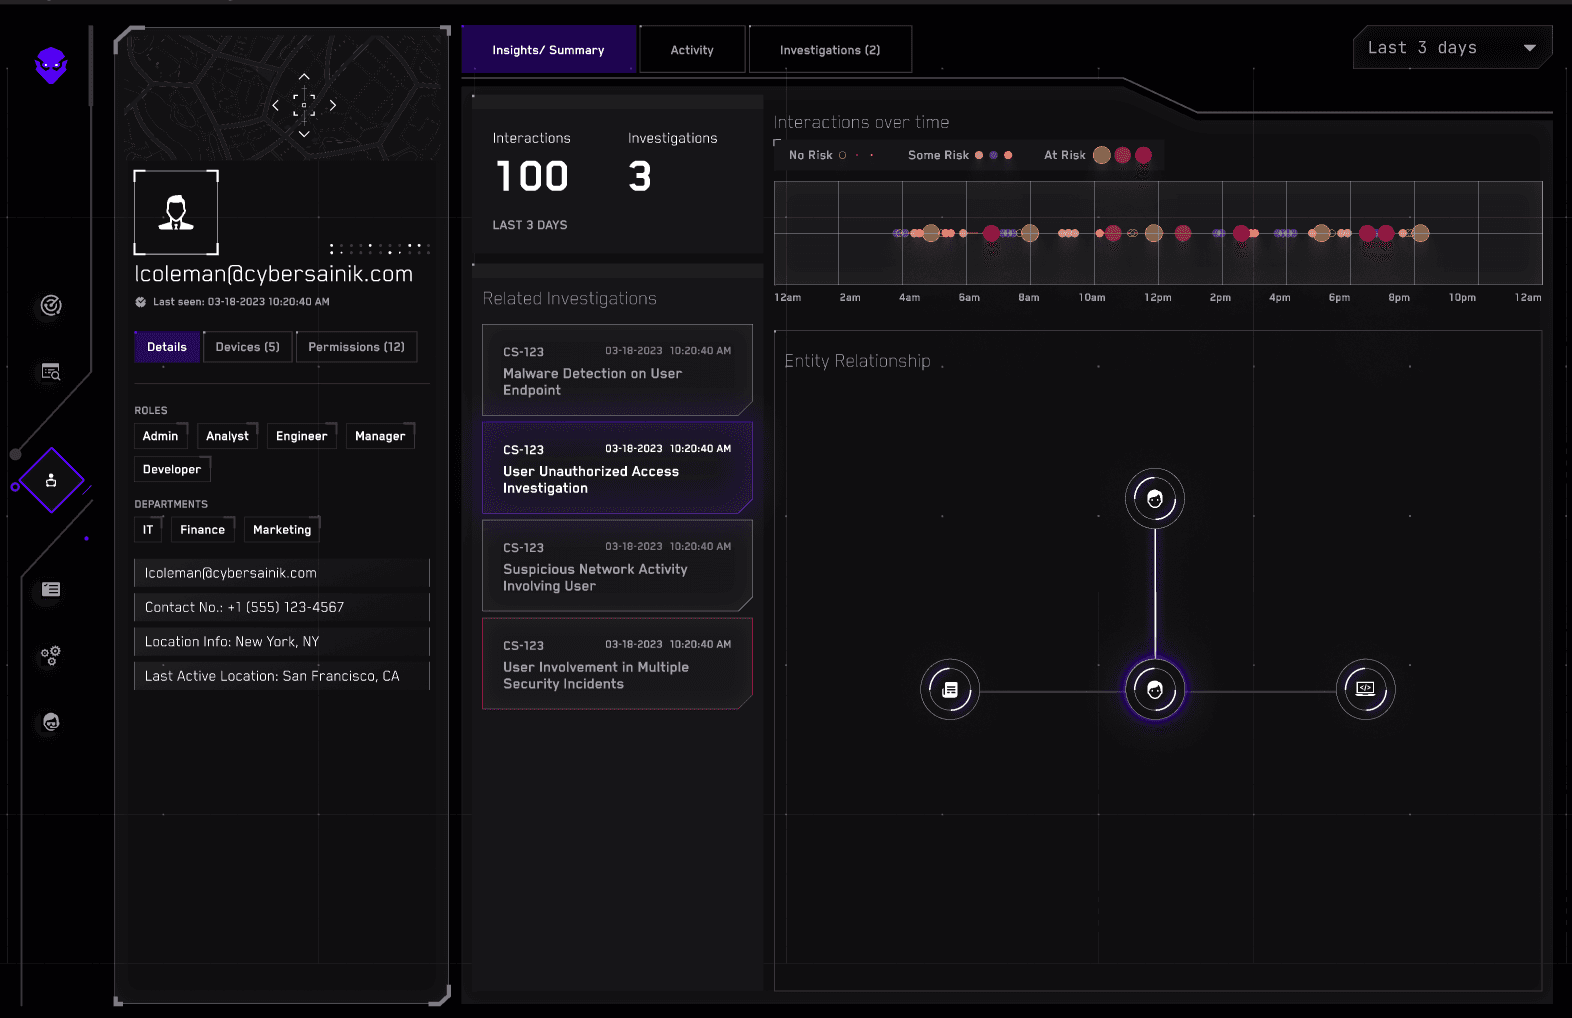Image resolution: width=1572 pixels, height=1018 pixels.
Task: Pan the map up with chevron
Action: point(304,77)
